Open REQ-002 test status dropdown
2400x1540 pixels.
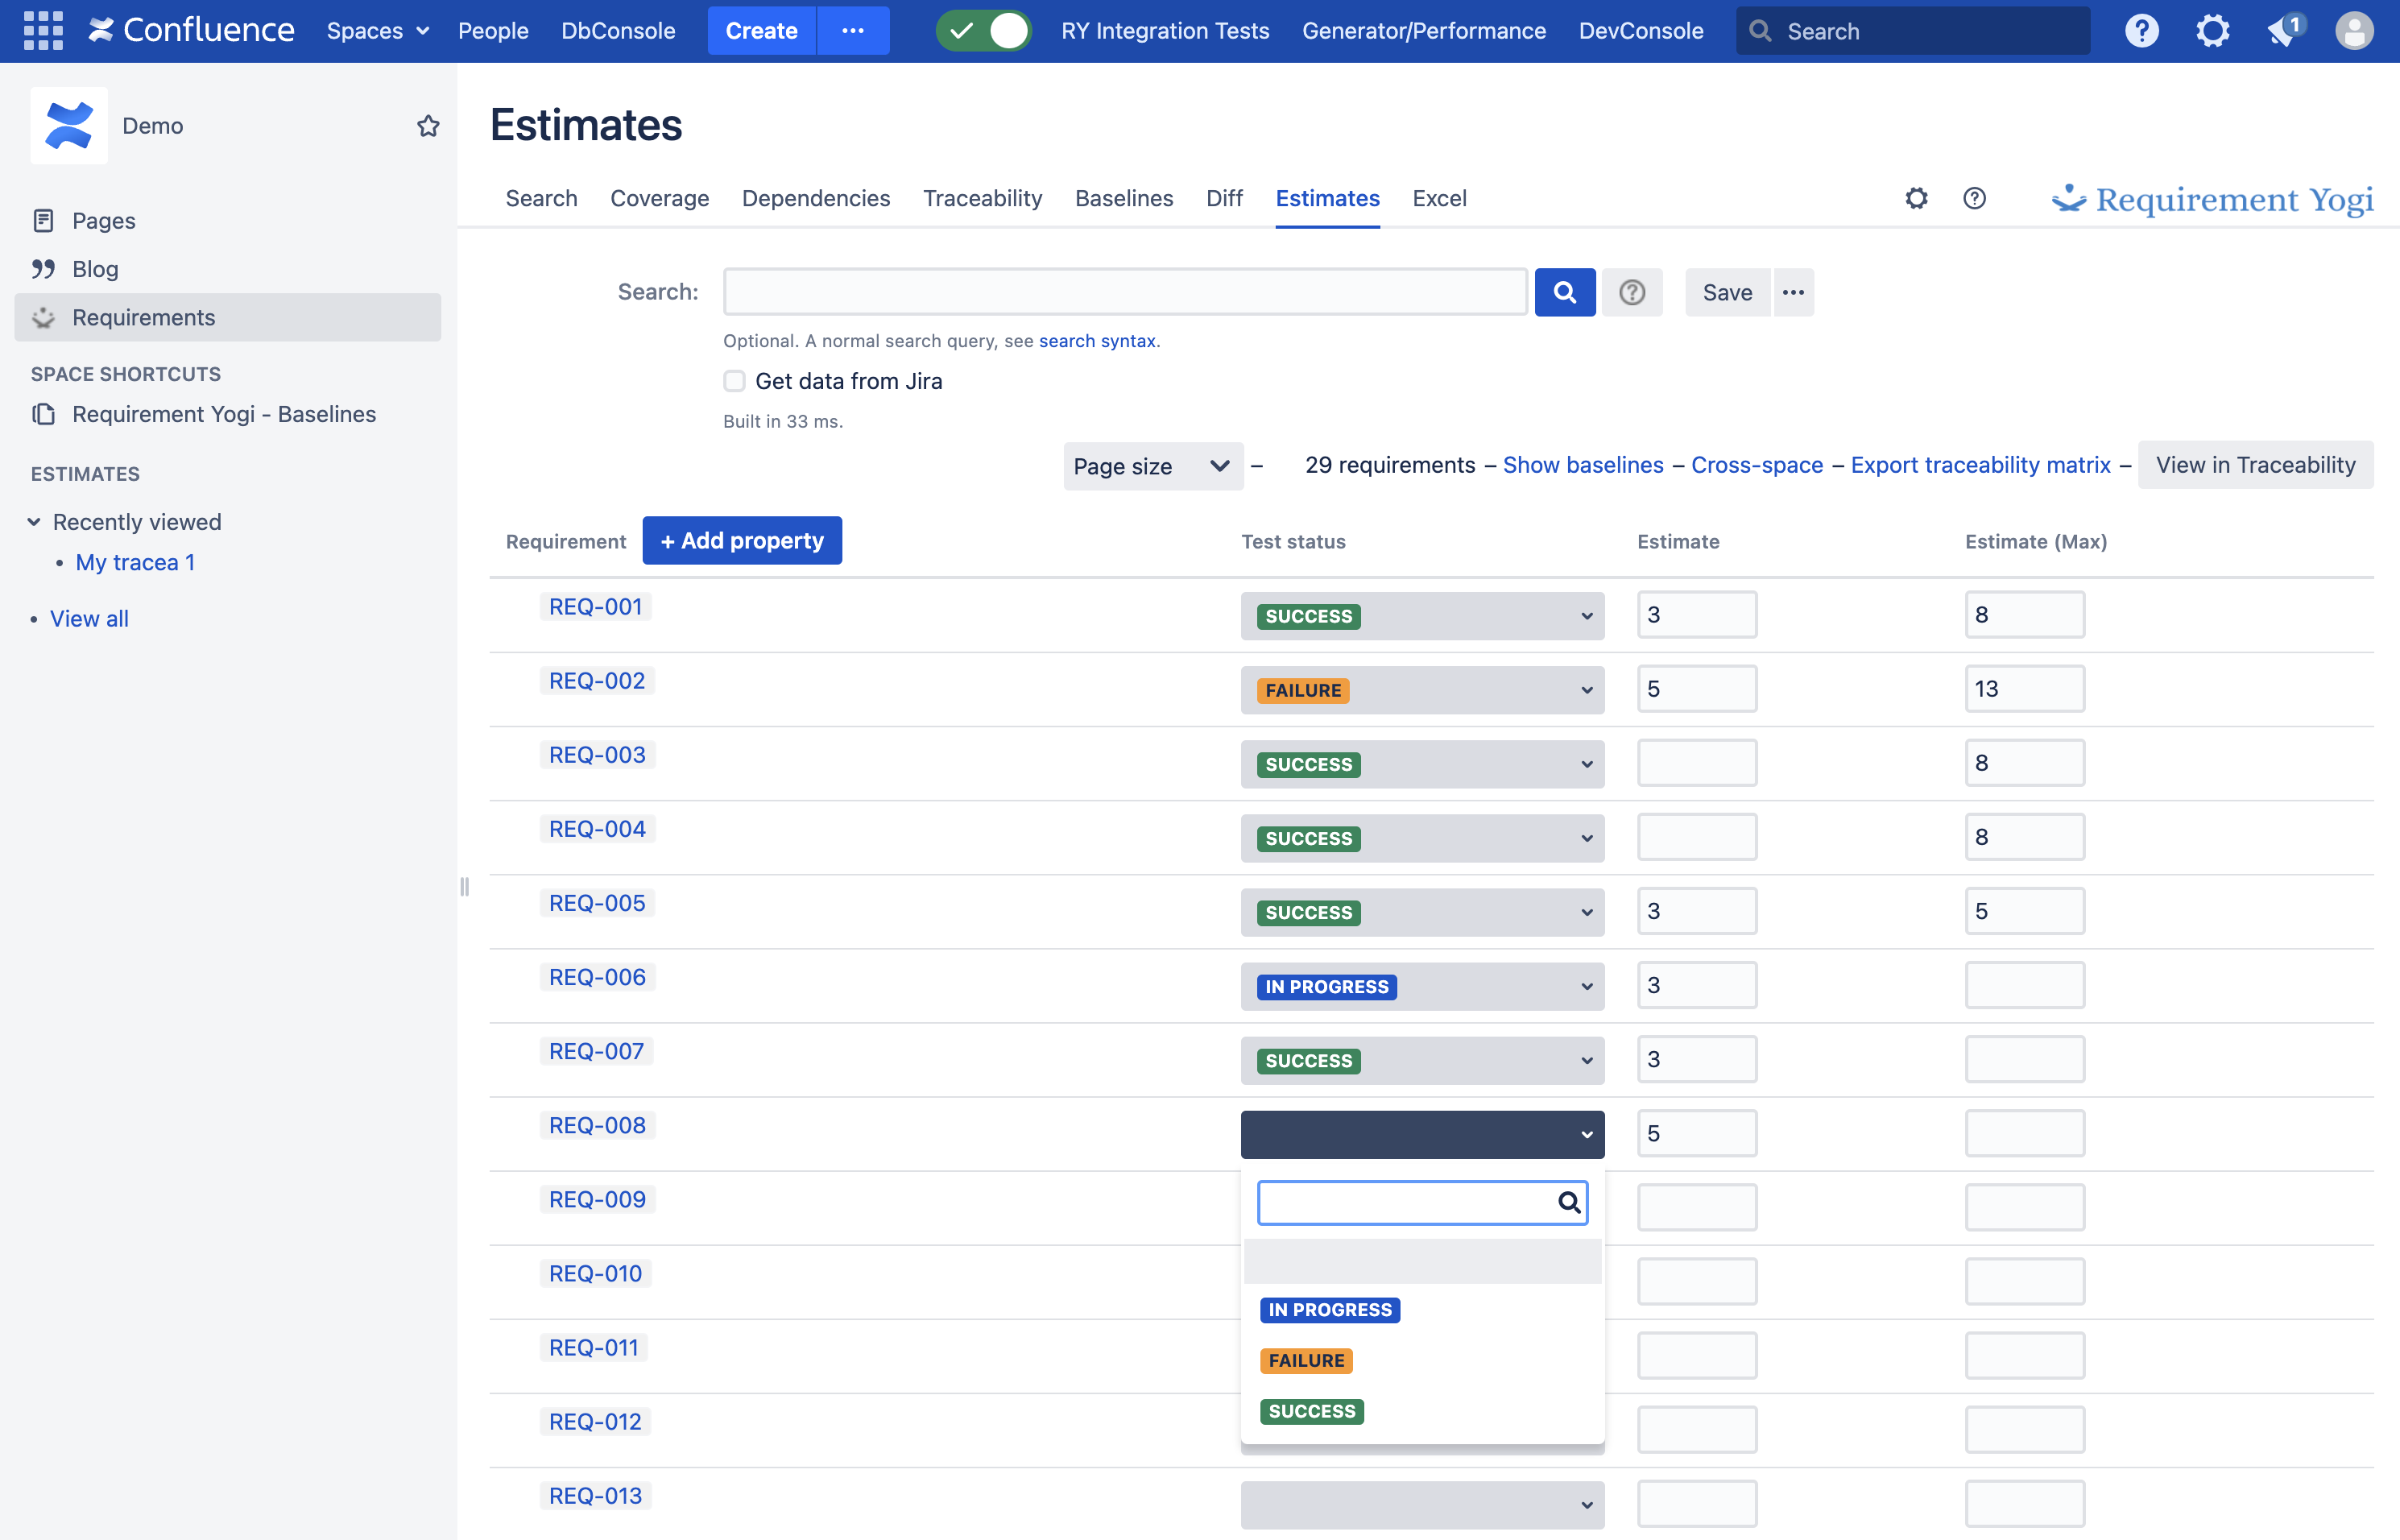[1422, 690]
